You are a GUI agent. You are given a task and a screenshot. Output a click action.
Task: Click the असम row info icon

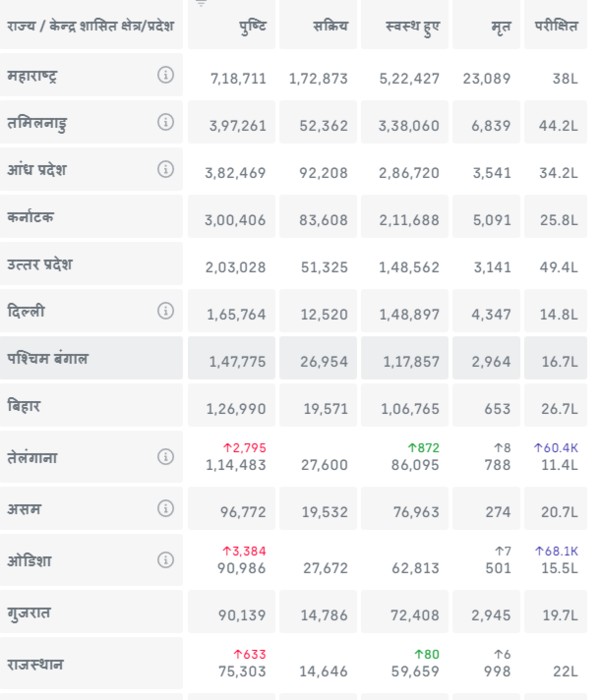click(x=166, y=509)
